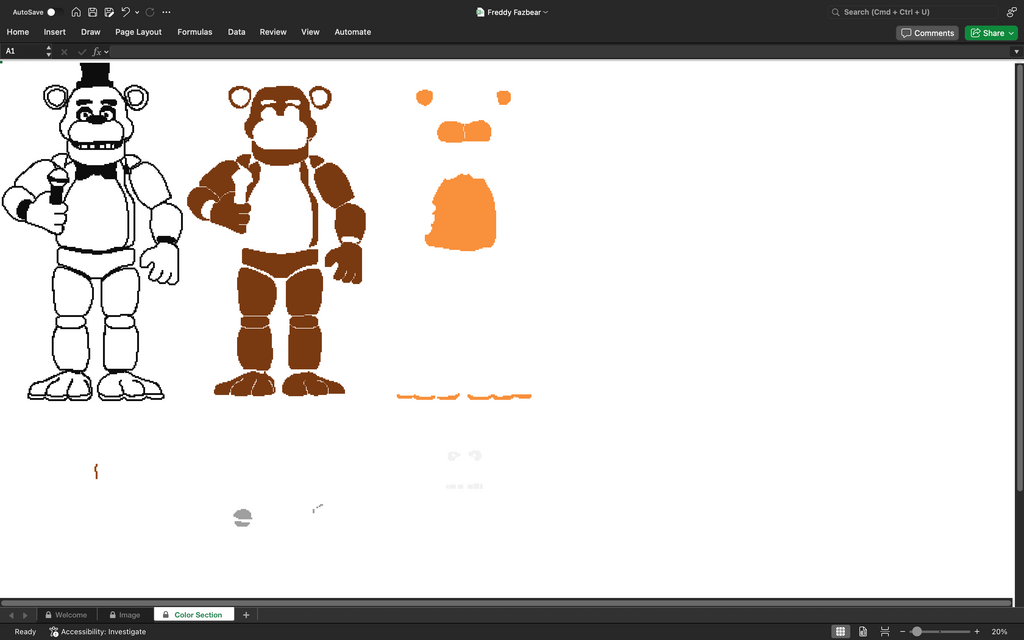Click the formula bar cancel X icon
Viewport: 1024px width, 640px height.
[64, 52]
